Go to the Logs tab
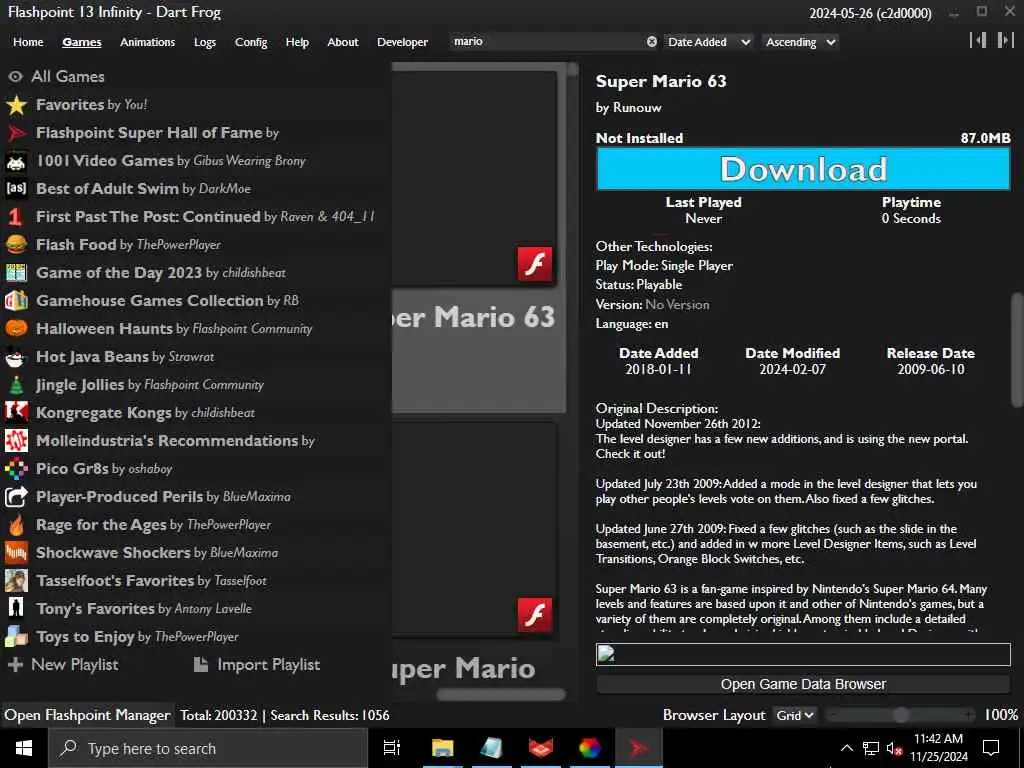 click(205, 42)
